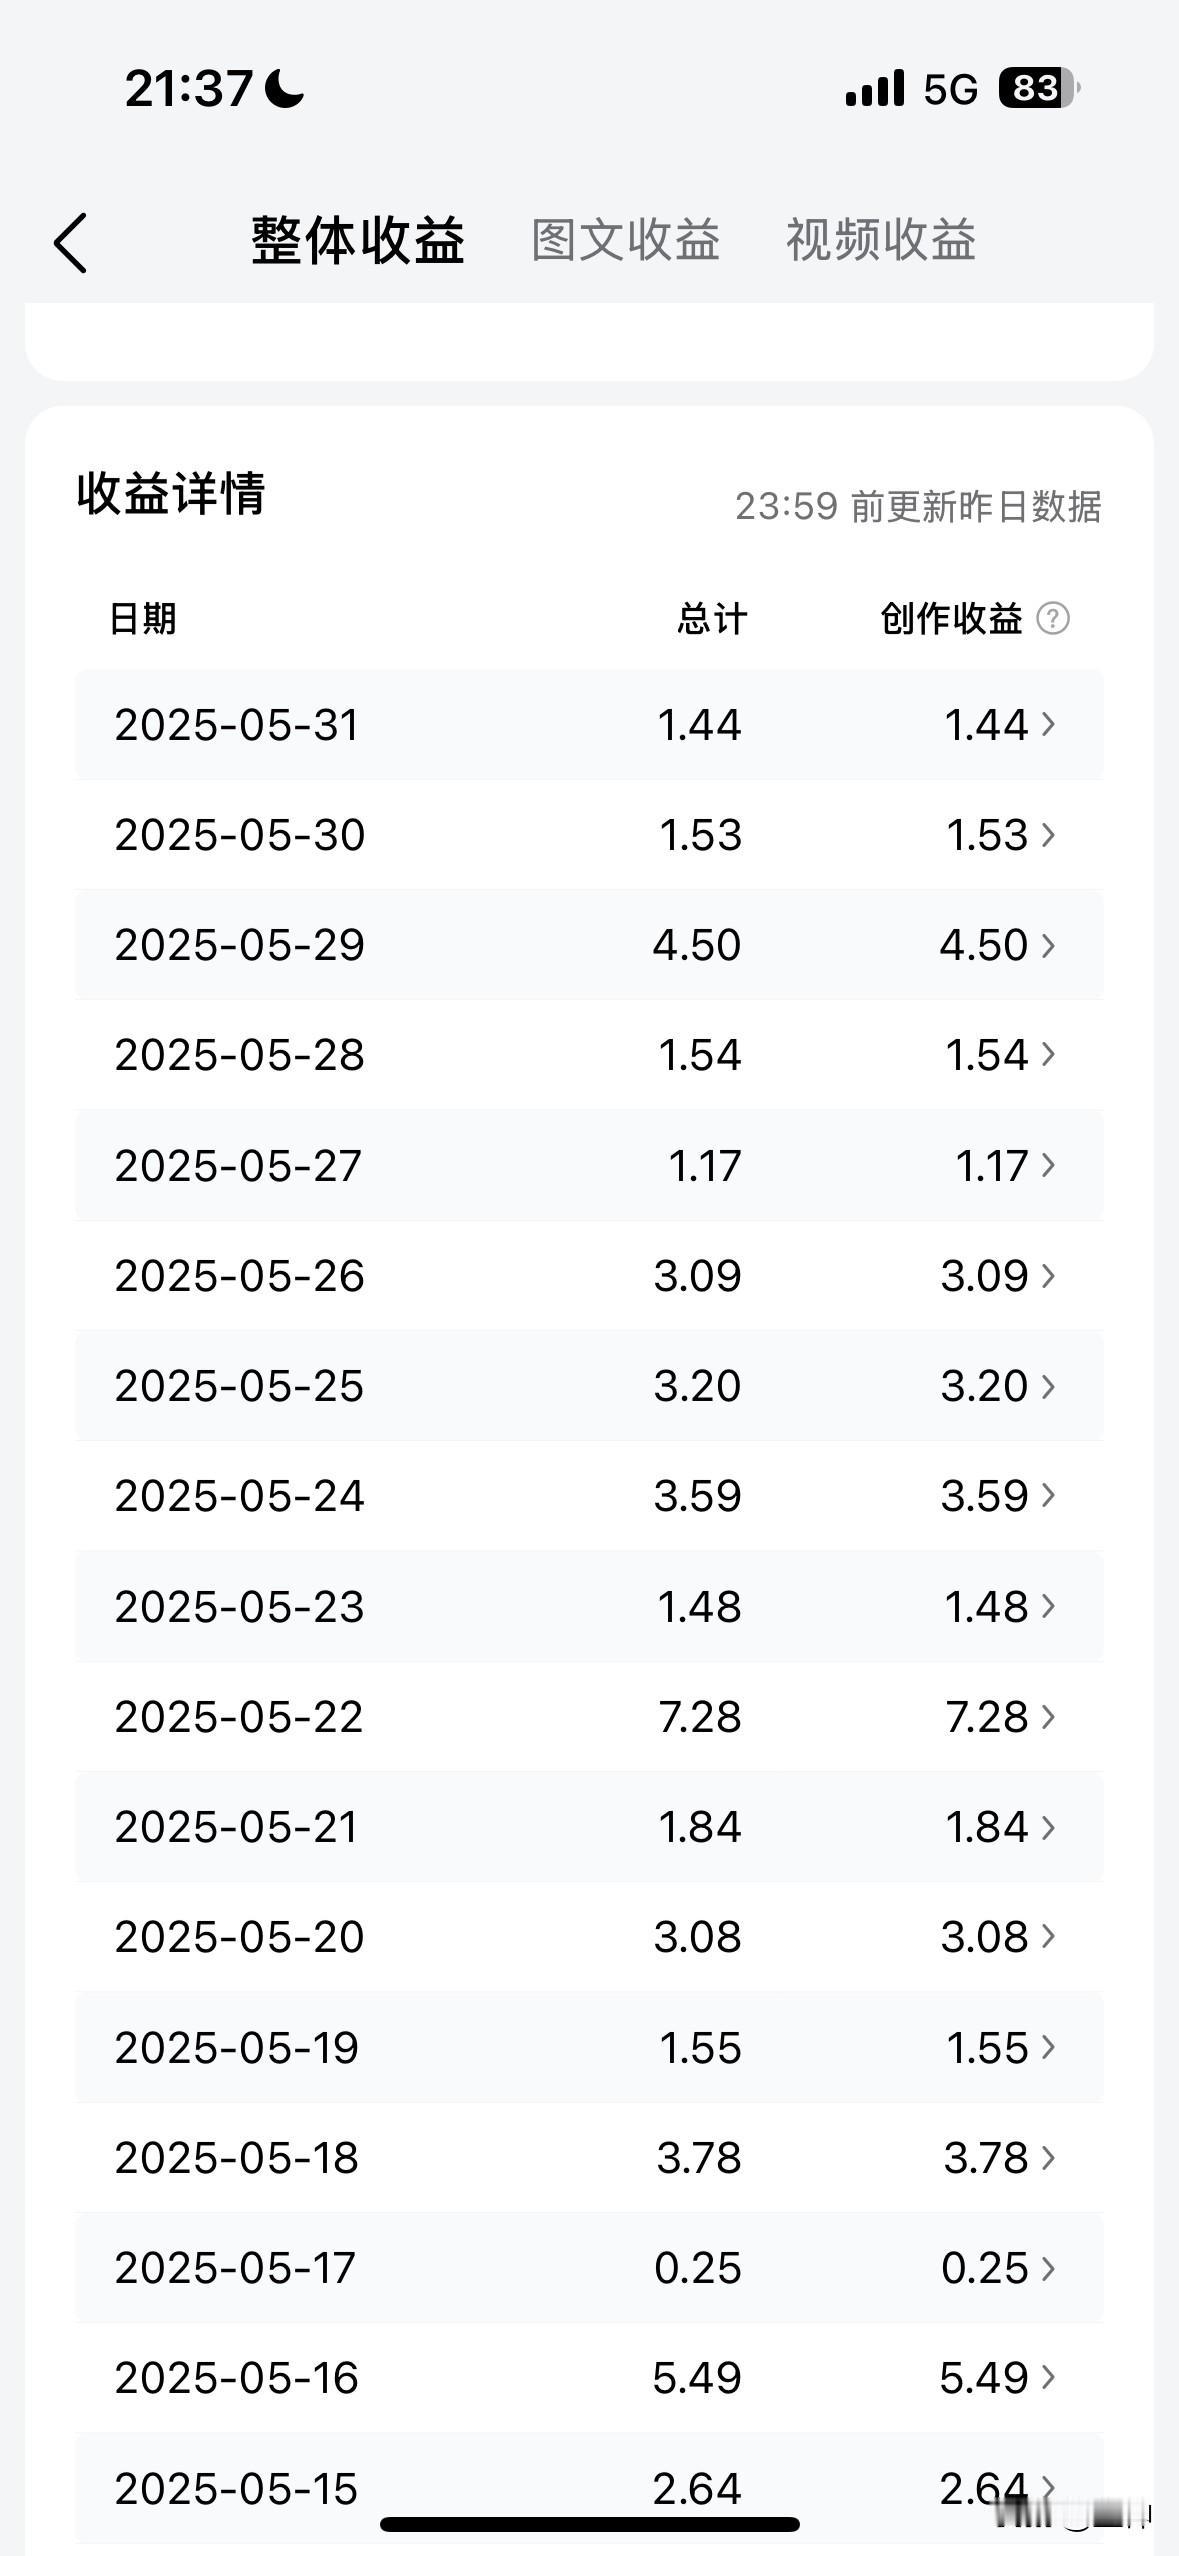The width and height of the screenshot is (1179, 2556).
Task: Select the 整体收益 tab
Action: click(357, 240)
